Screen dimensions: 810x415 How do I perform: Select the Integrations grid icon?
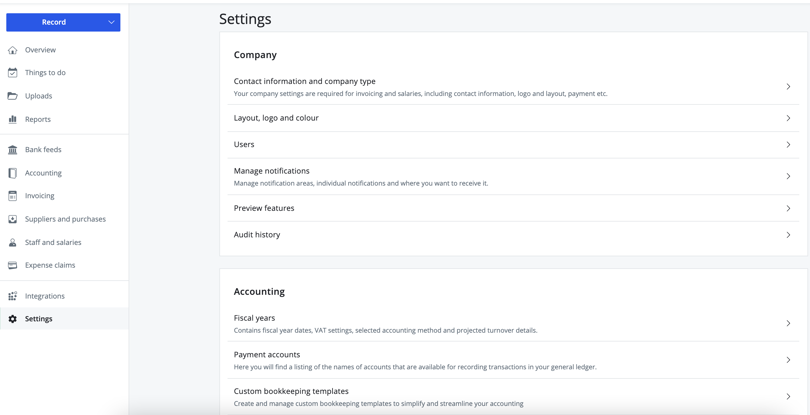pos(13,296)
